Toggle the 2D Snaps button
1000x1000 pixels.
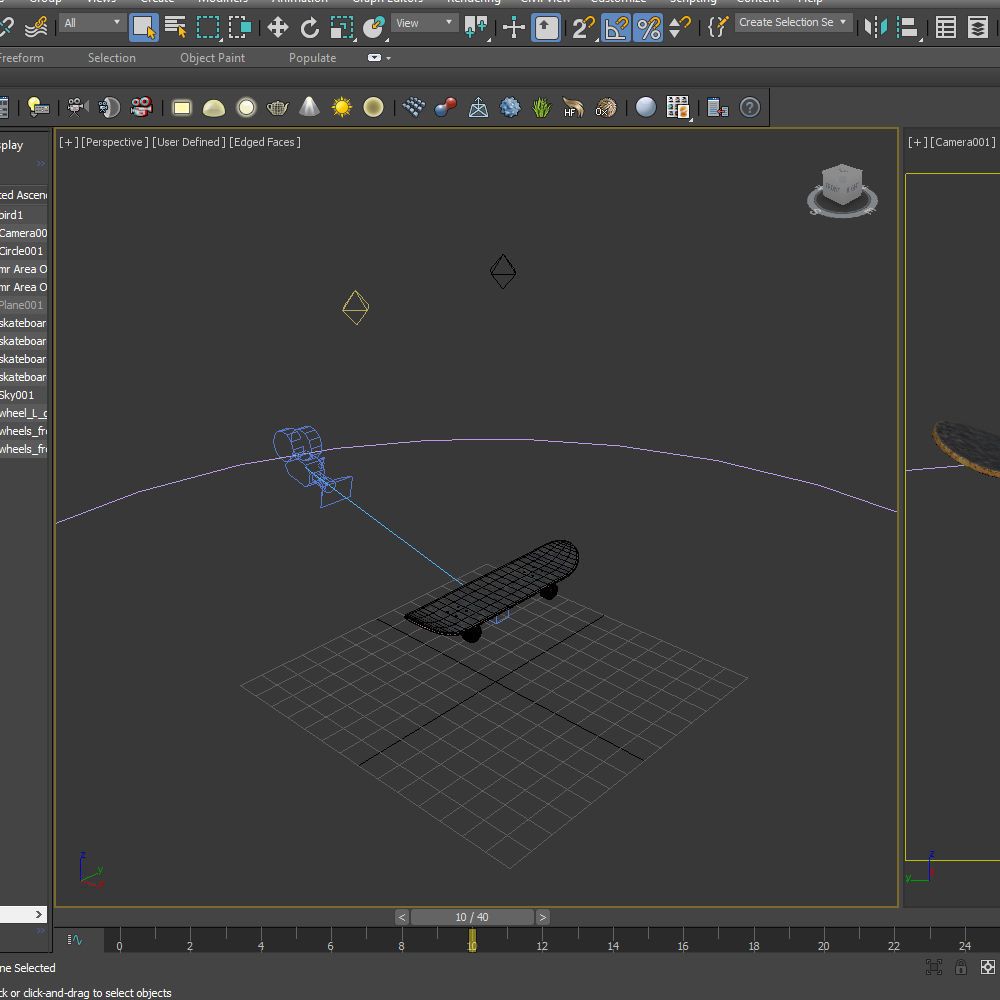582,27
